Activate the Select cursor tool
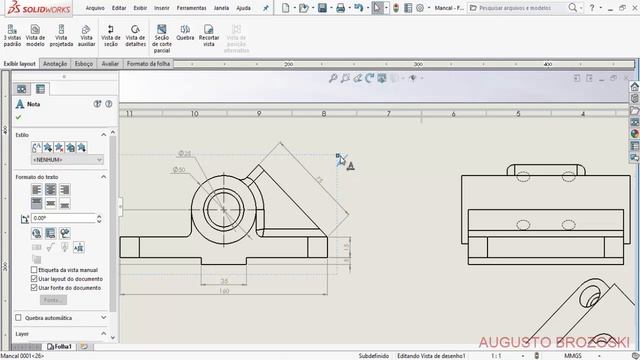The height and width of the screenshot is (360, 640). coord(377,8)
